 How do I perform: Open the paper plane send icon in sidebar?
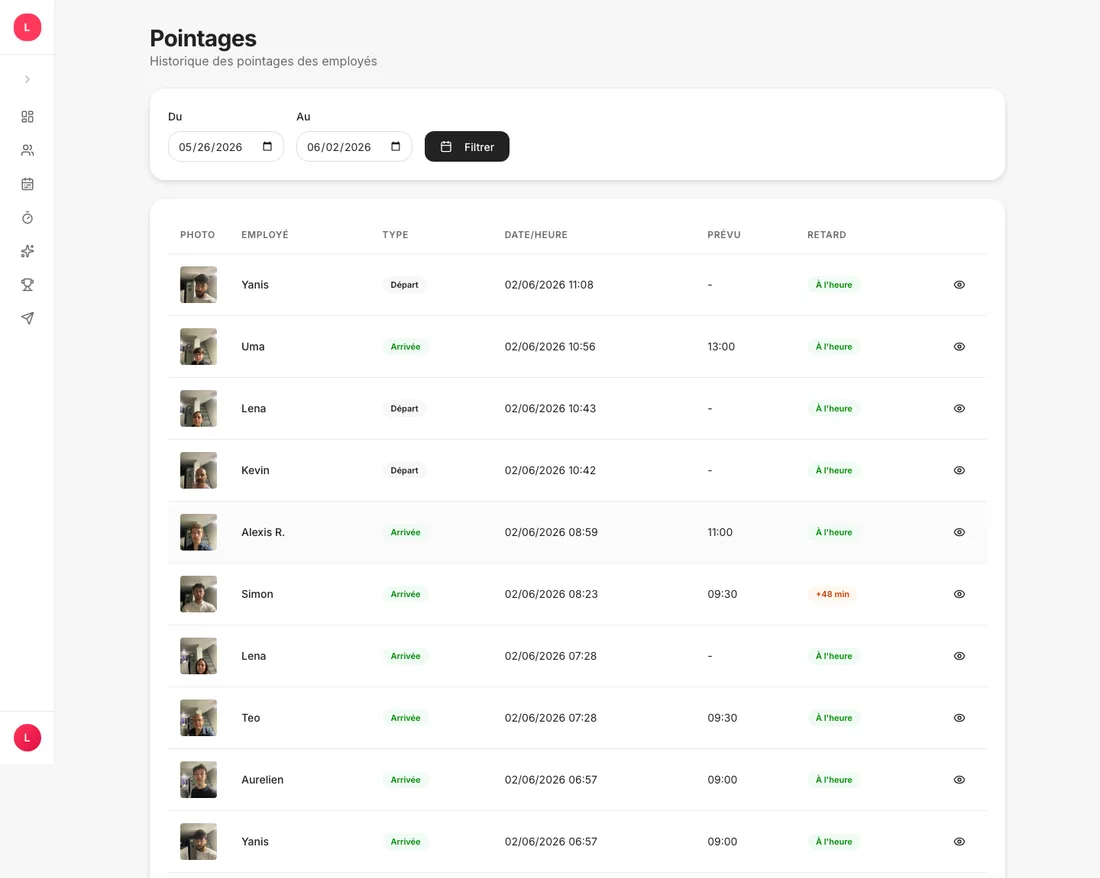(x=27, y=318)
